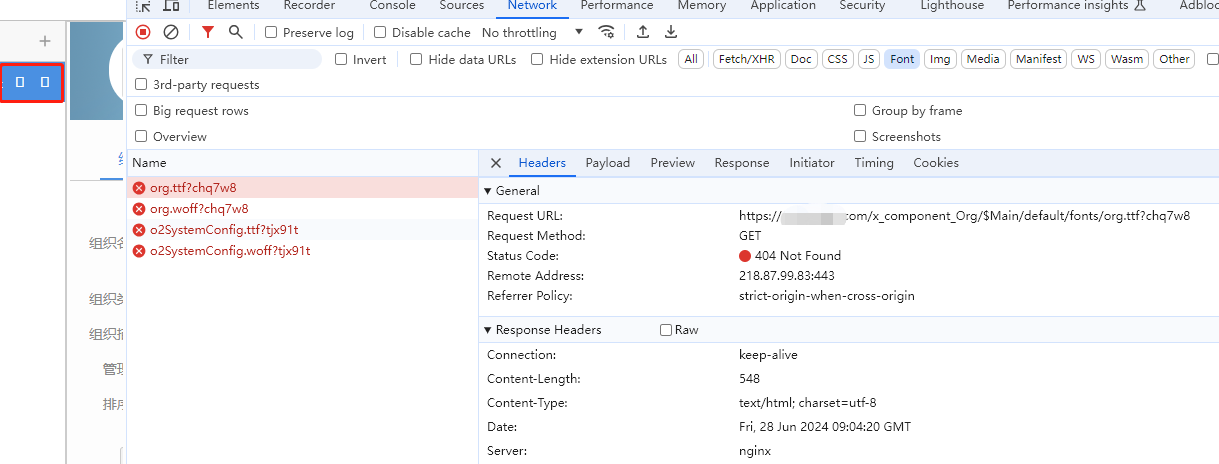Collapse the Response Headers section
The height and width of the screenshot is (464, 1219).
coord(488,330)
